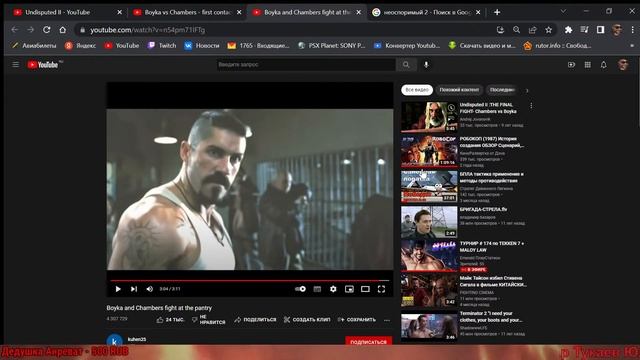Open more actions under the video
Viewport: 640px width, 360px height.
point(387,320)
